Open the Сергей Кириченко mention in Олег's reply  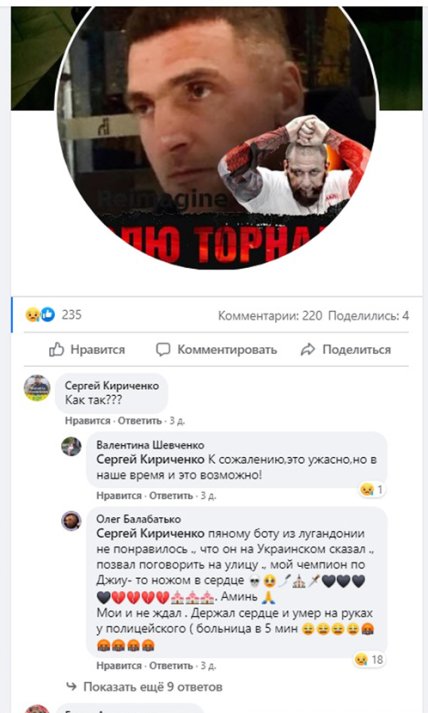150,533
